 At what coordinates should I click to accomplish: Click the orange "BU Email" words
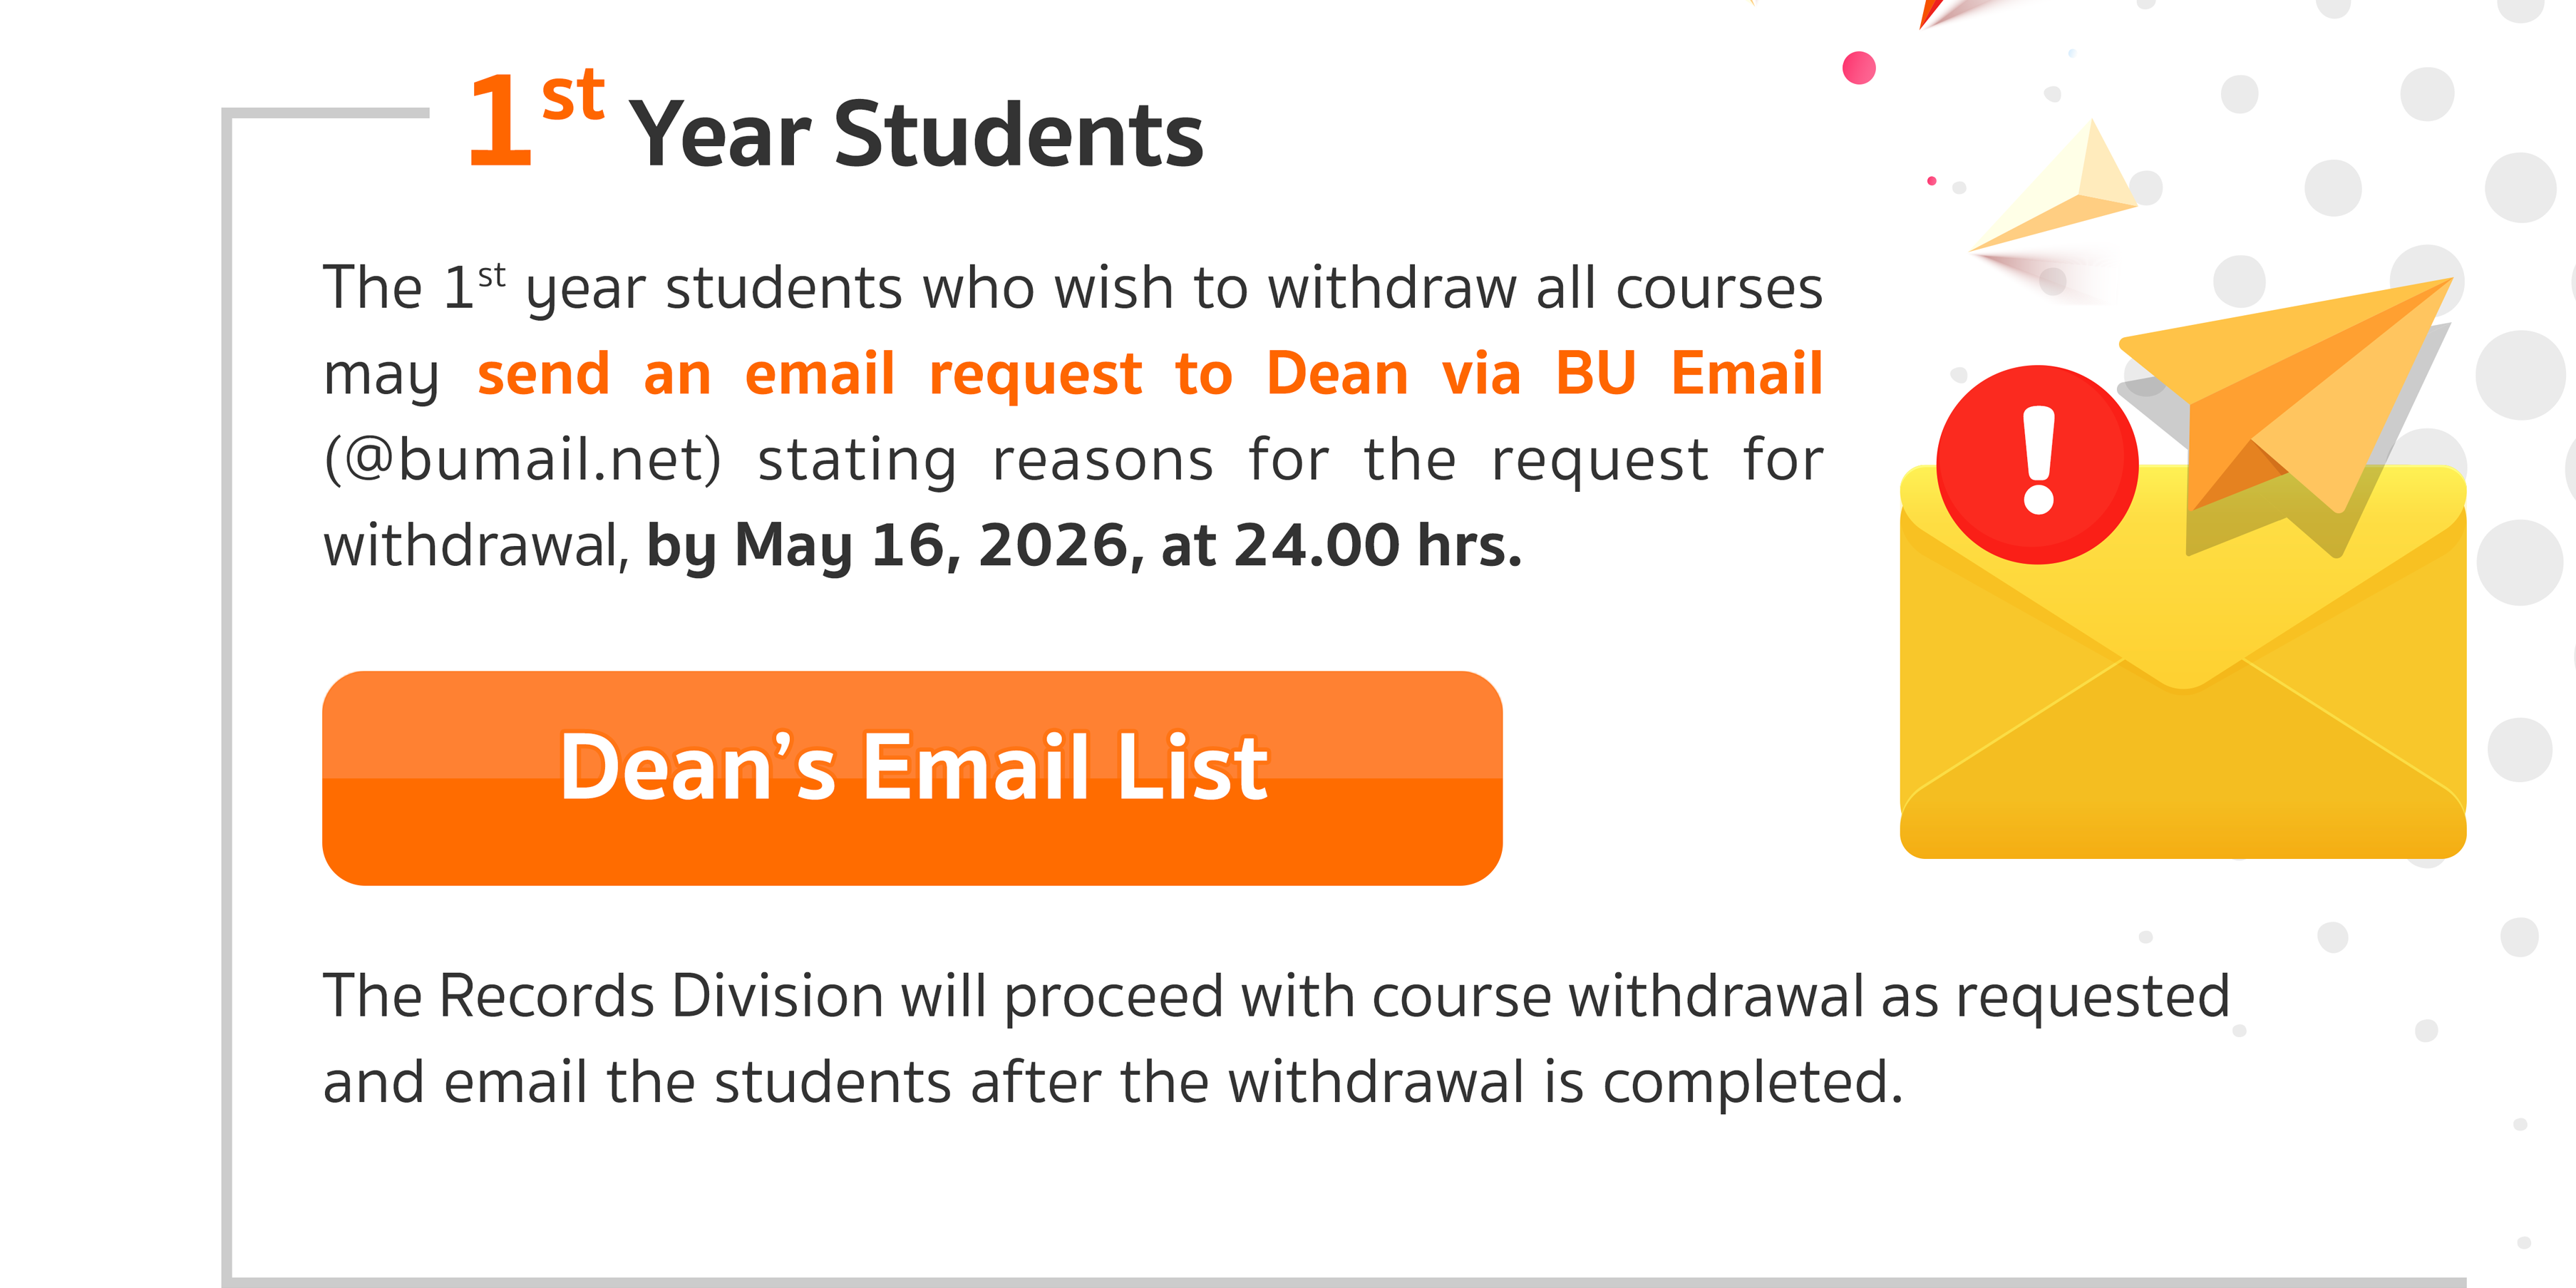(x=1689, y=374)
